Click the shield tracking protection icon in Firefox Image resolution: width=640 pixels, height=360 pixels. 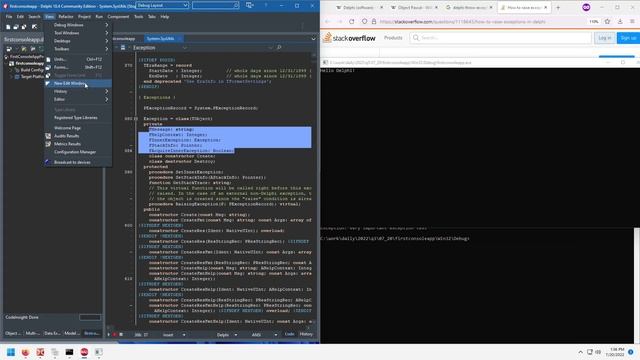coord(364,21)
